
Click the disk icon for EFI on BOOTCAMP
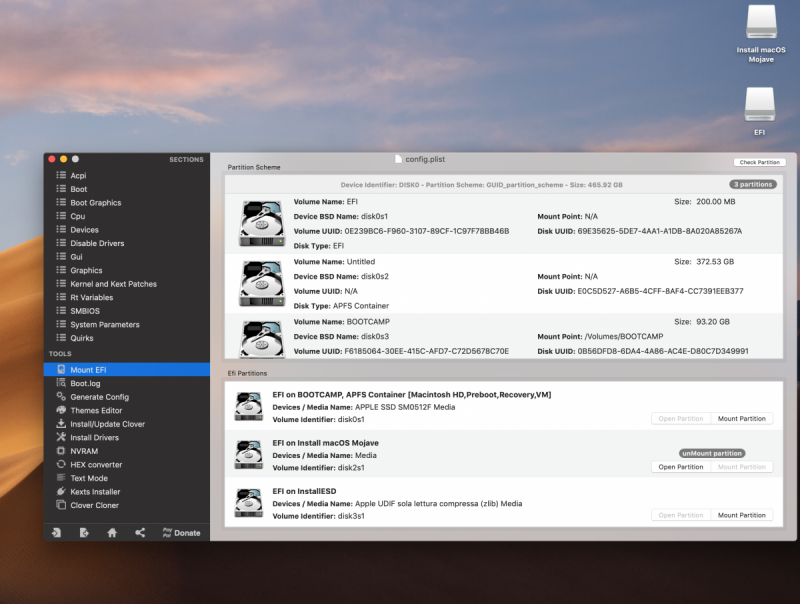click(248, 407)
